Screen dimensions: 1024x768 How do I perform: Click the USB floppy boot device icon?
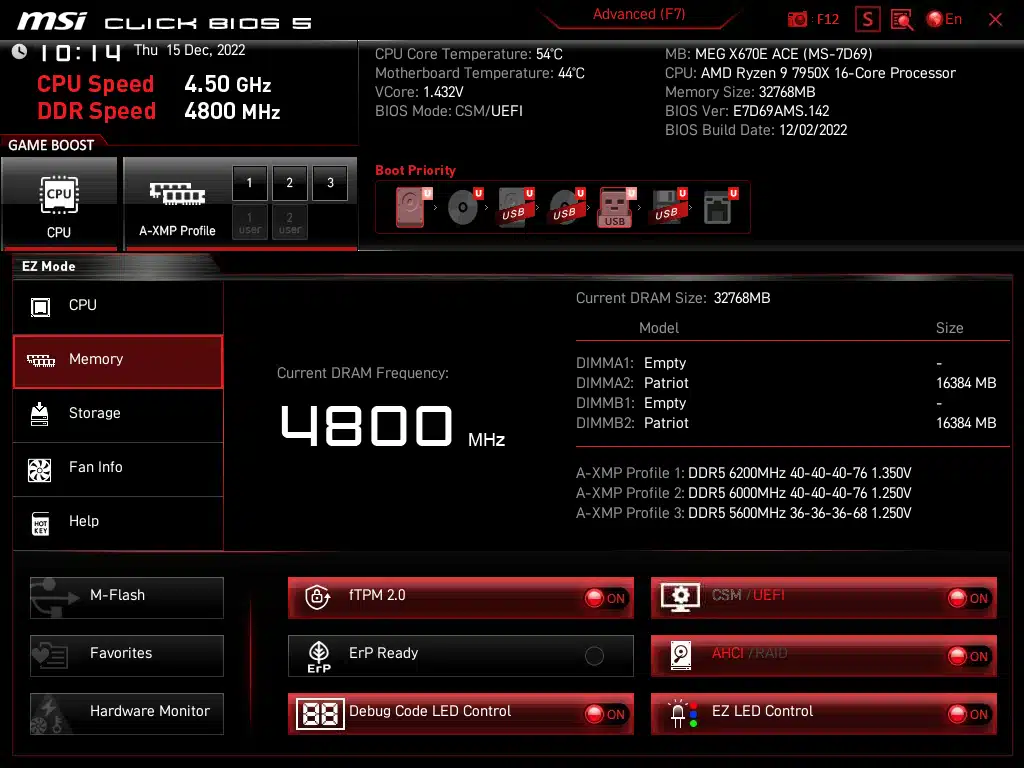669,207
